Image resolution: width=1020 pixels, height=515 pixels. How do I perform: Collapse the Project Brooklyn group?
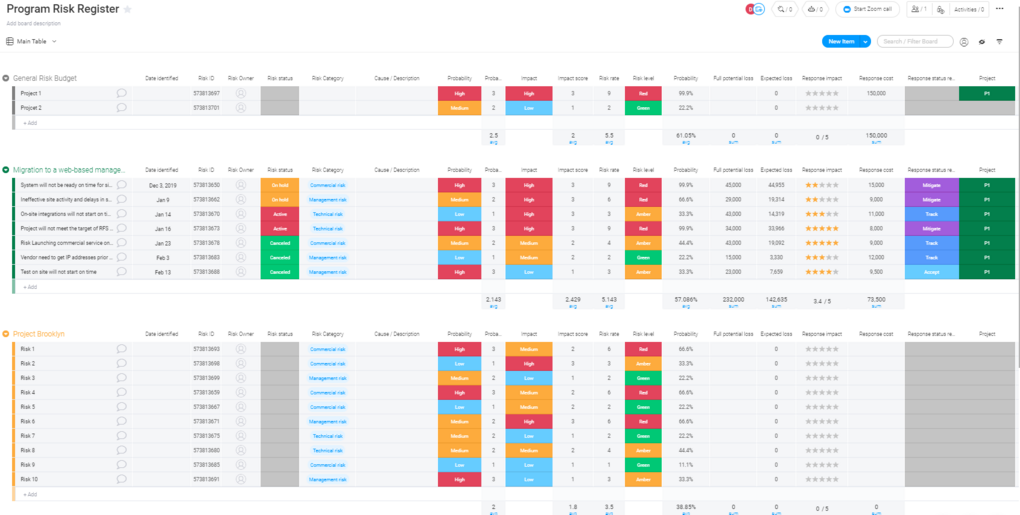click(x=7, y=334)
